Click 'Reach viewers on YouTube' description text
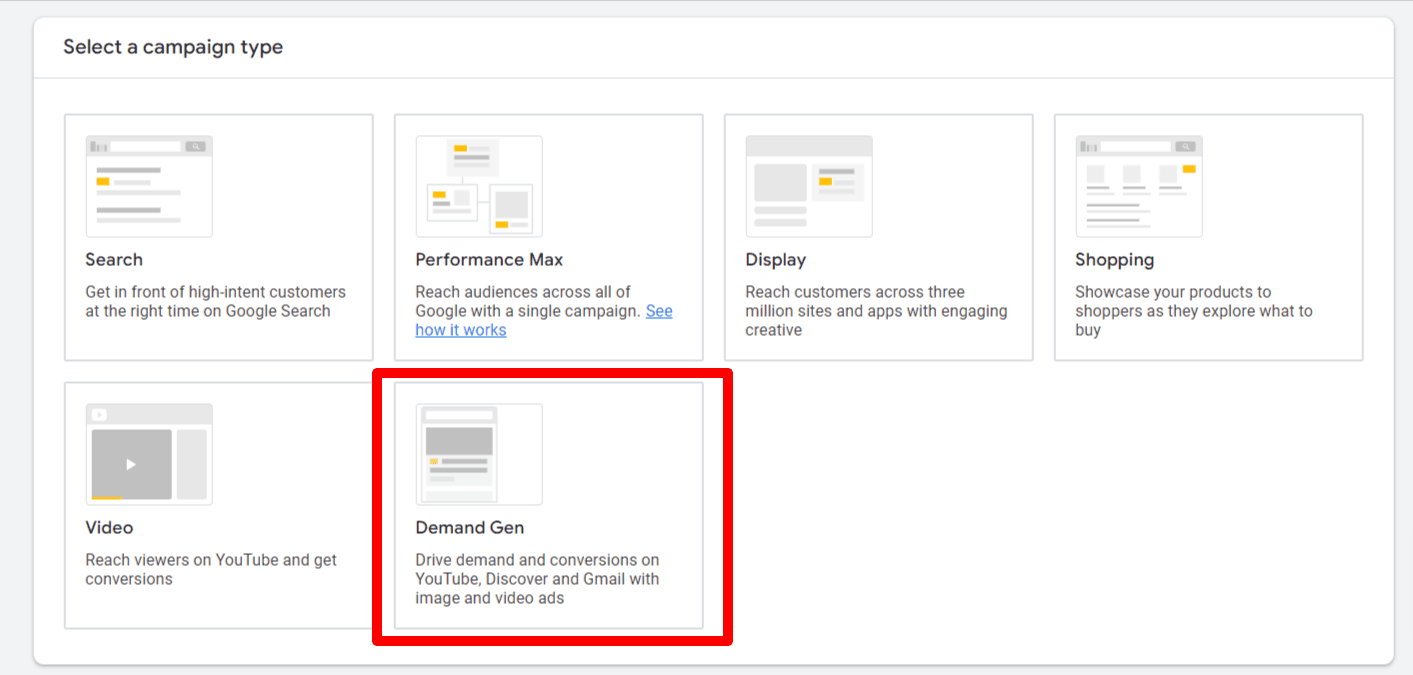This screenshot has width=1413, height=675. (211, 569)
